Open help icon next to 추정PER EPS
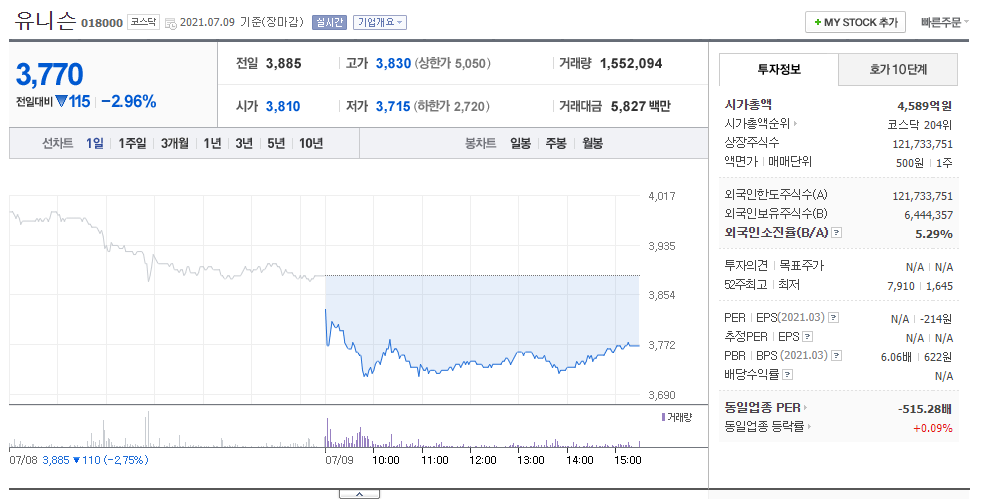Image resolution: width=983 pixels, height=499 pixels. coord(807,337)
